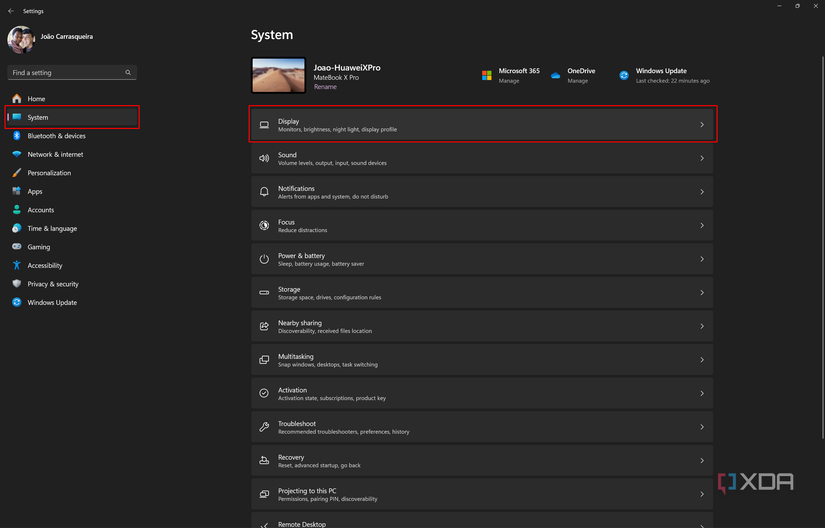Click the back arrow in Settings title bar
Viewport: 825px width, 528px height.
(11, 11)
